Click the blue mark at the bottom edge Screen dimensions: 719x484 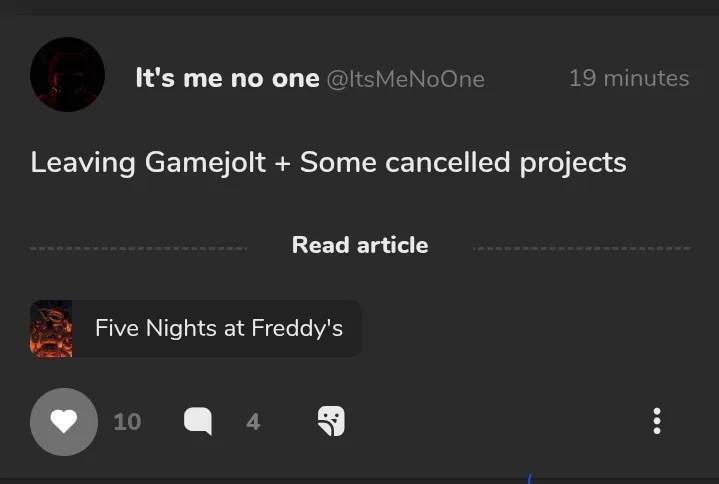point(529,479)
